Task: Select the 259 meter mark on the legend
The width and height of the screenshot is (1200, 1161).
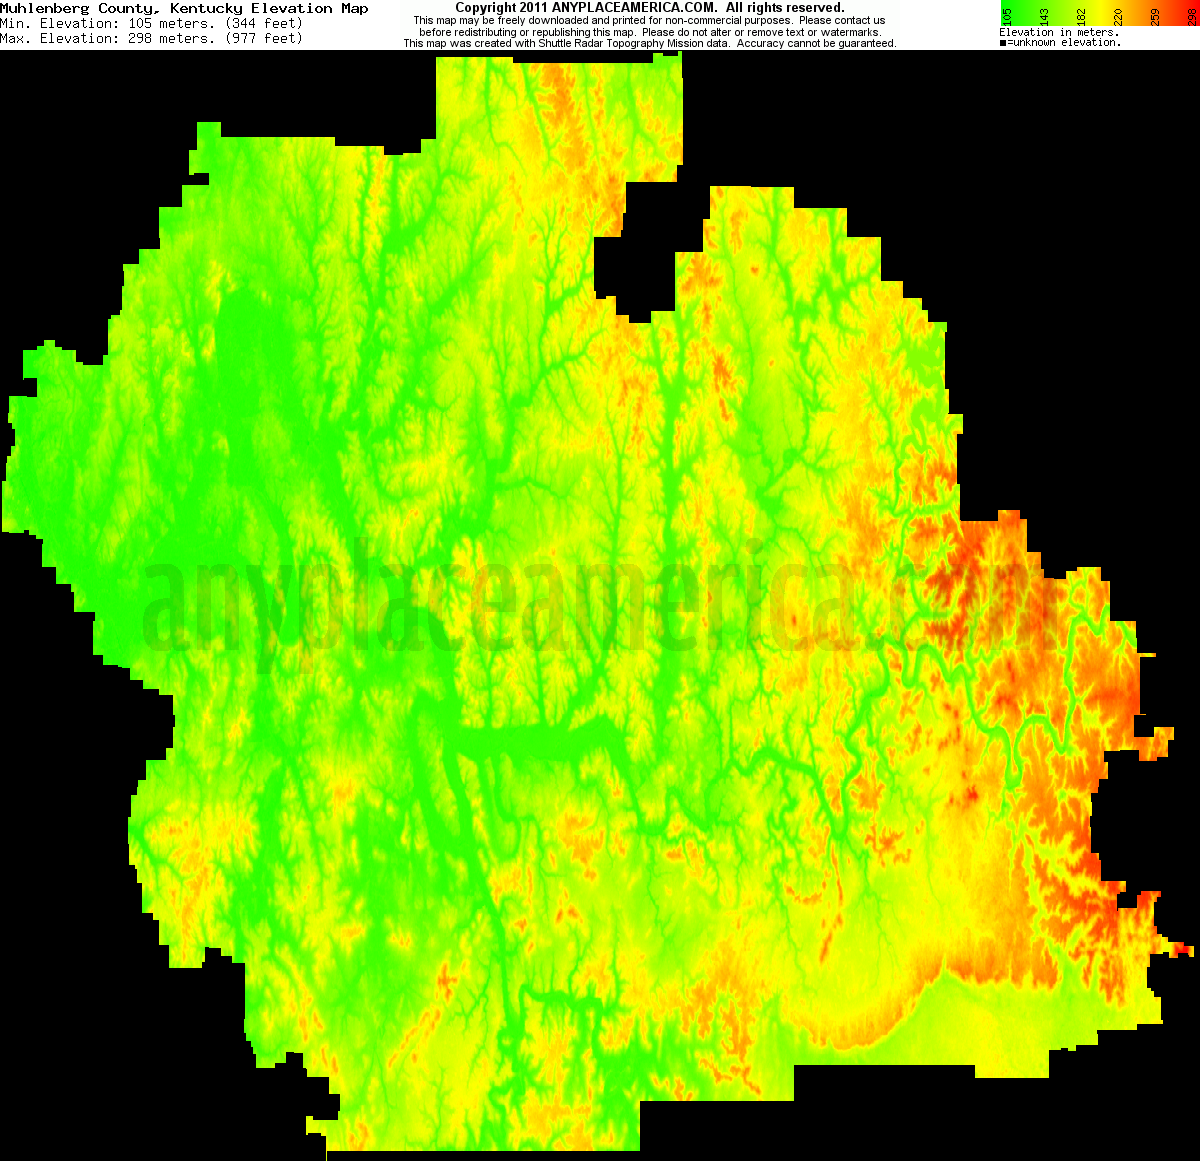Action: (x=1154, y=15)
